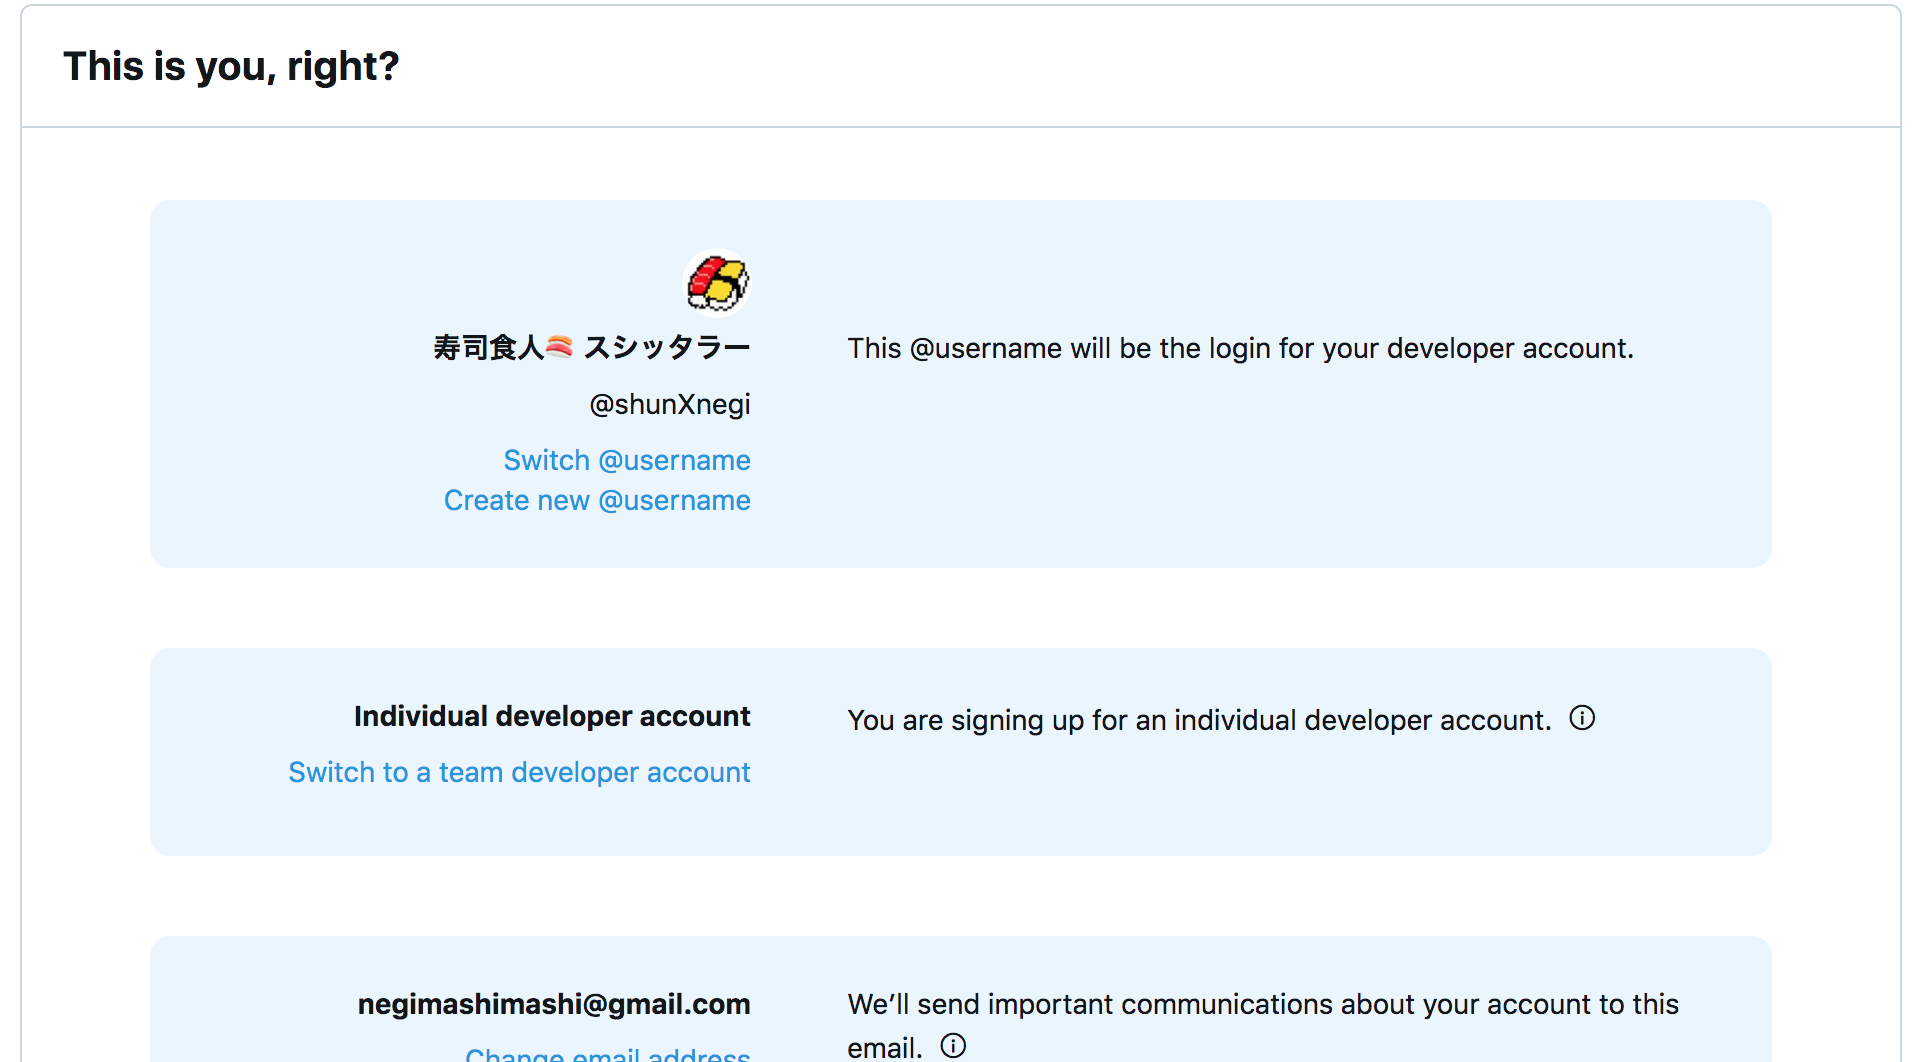This screenshot has width=1926, height=1062.
Task: Click the signing up confirmation sentence
Action: 1198,720
